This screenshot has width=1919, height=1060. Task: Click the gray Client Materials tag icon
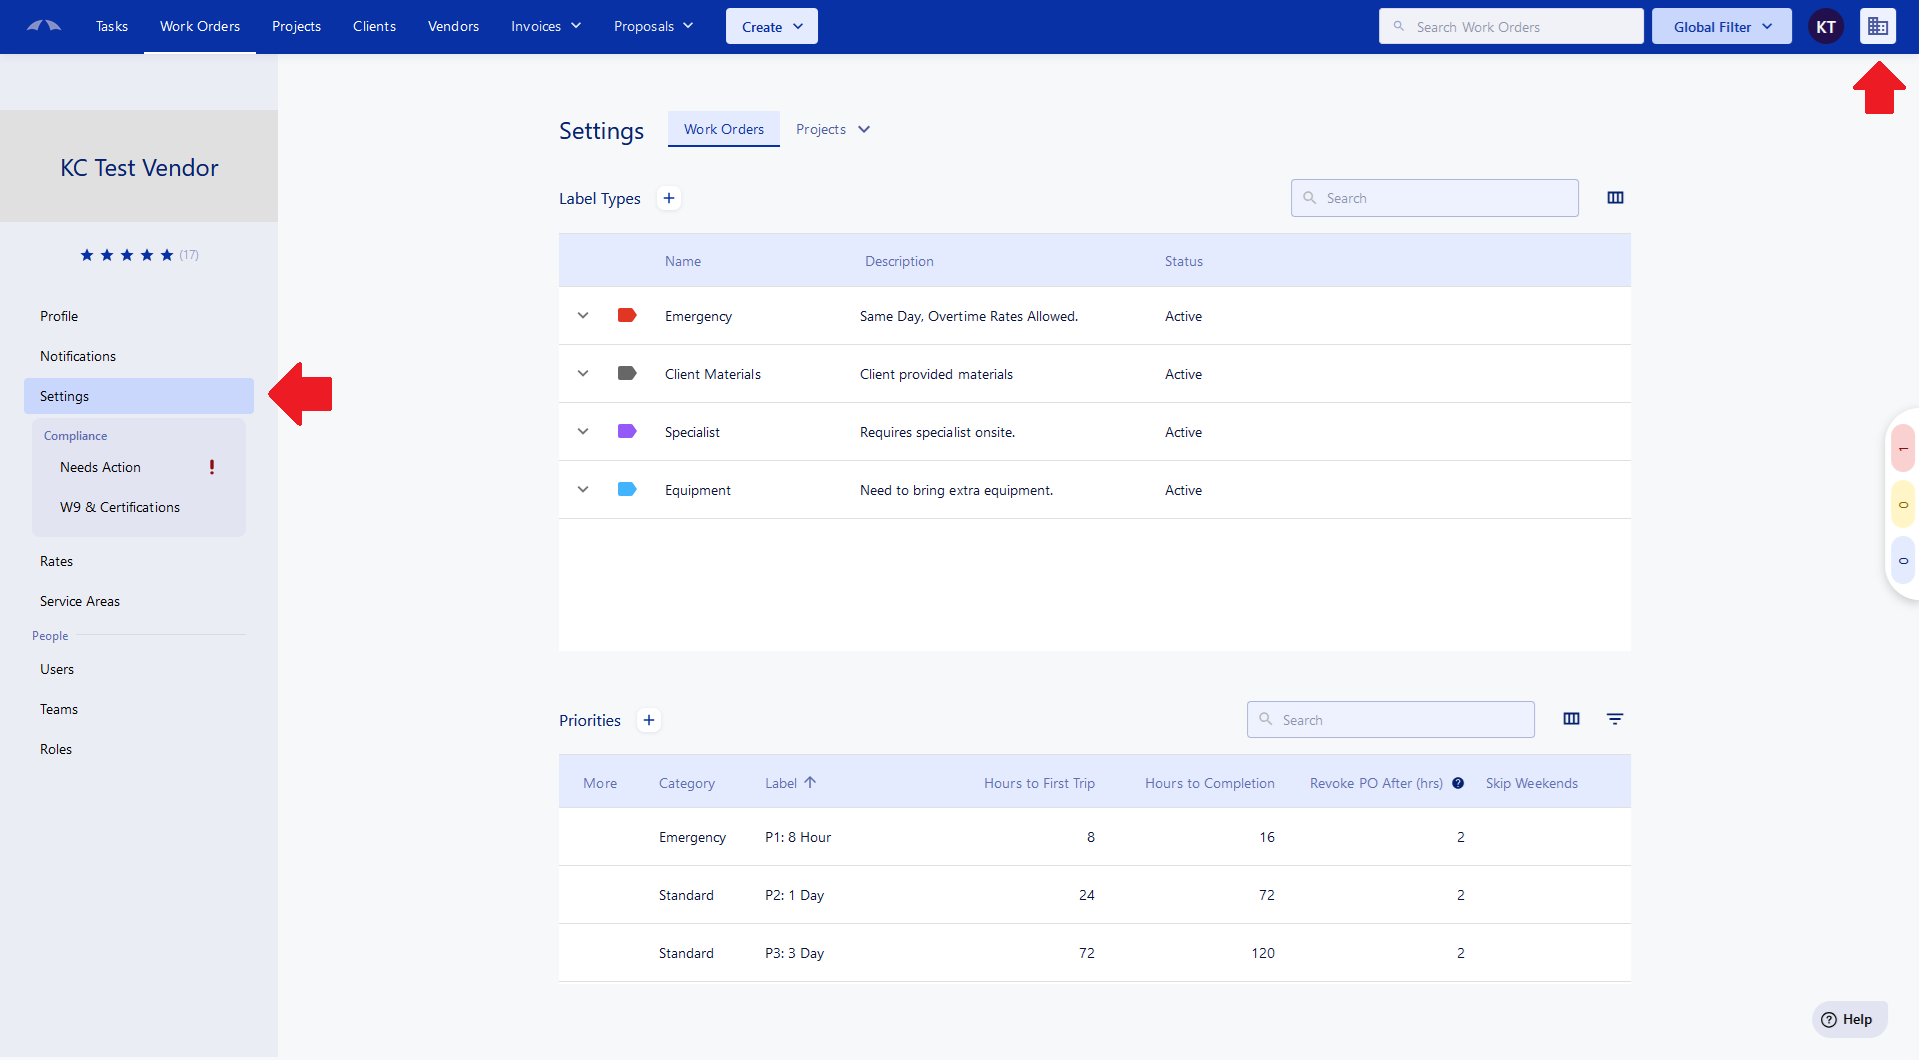627,374
